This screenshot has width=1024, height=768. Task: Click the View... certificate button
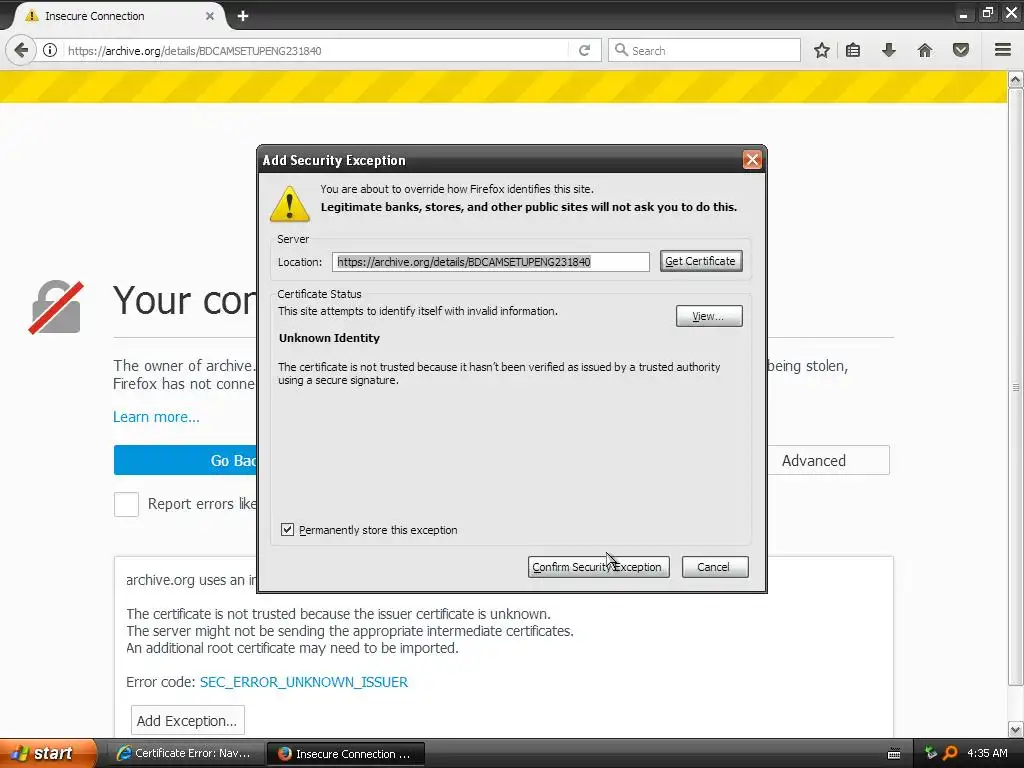click(x=709, y=316)
